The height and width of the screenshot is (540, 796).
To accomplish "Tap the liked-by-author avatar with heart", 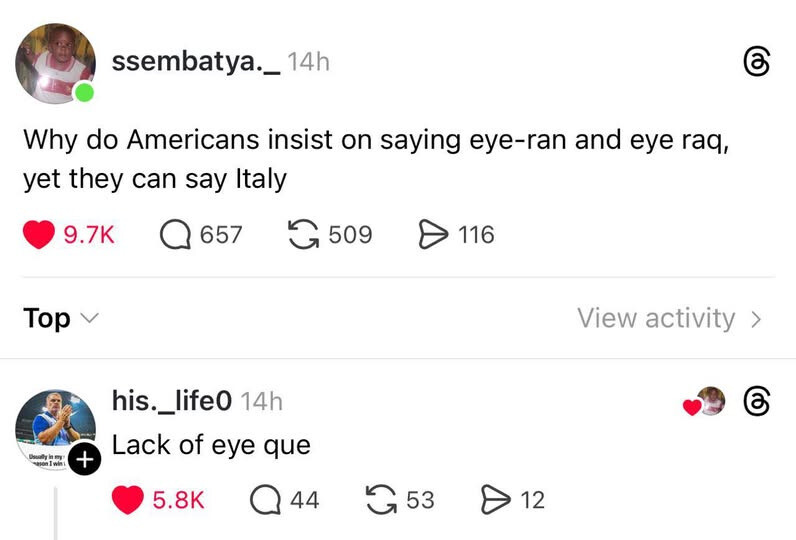I will point(705,401).
